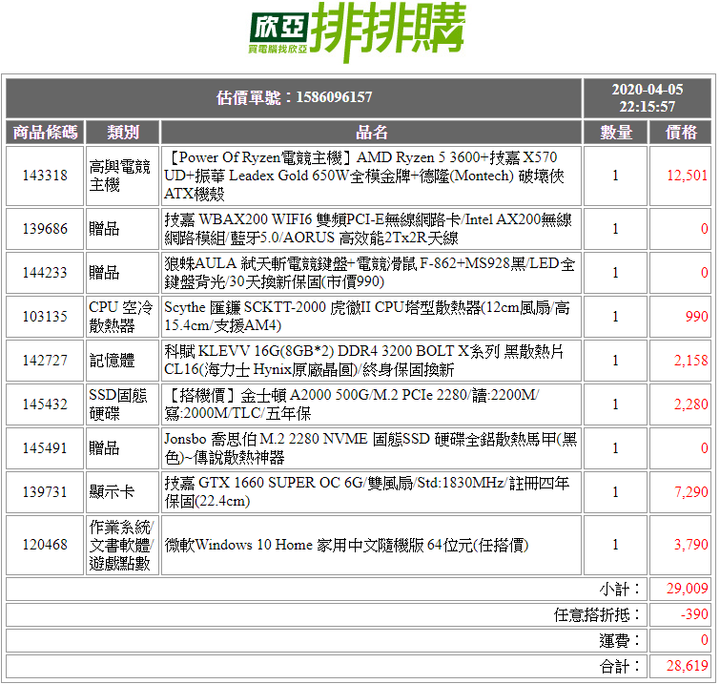Click the 欣亞 排排購 logo
The height and width of the screenshot is (684, 720).
[x=358, y=32]
